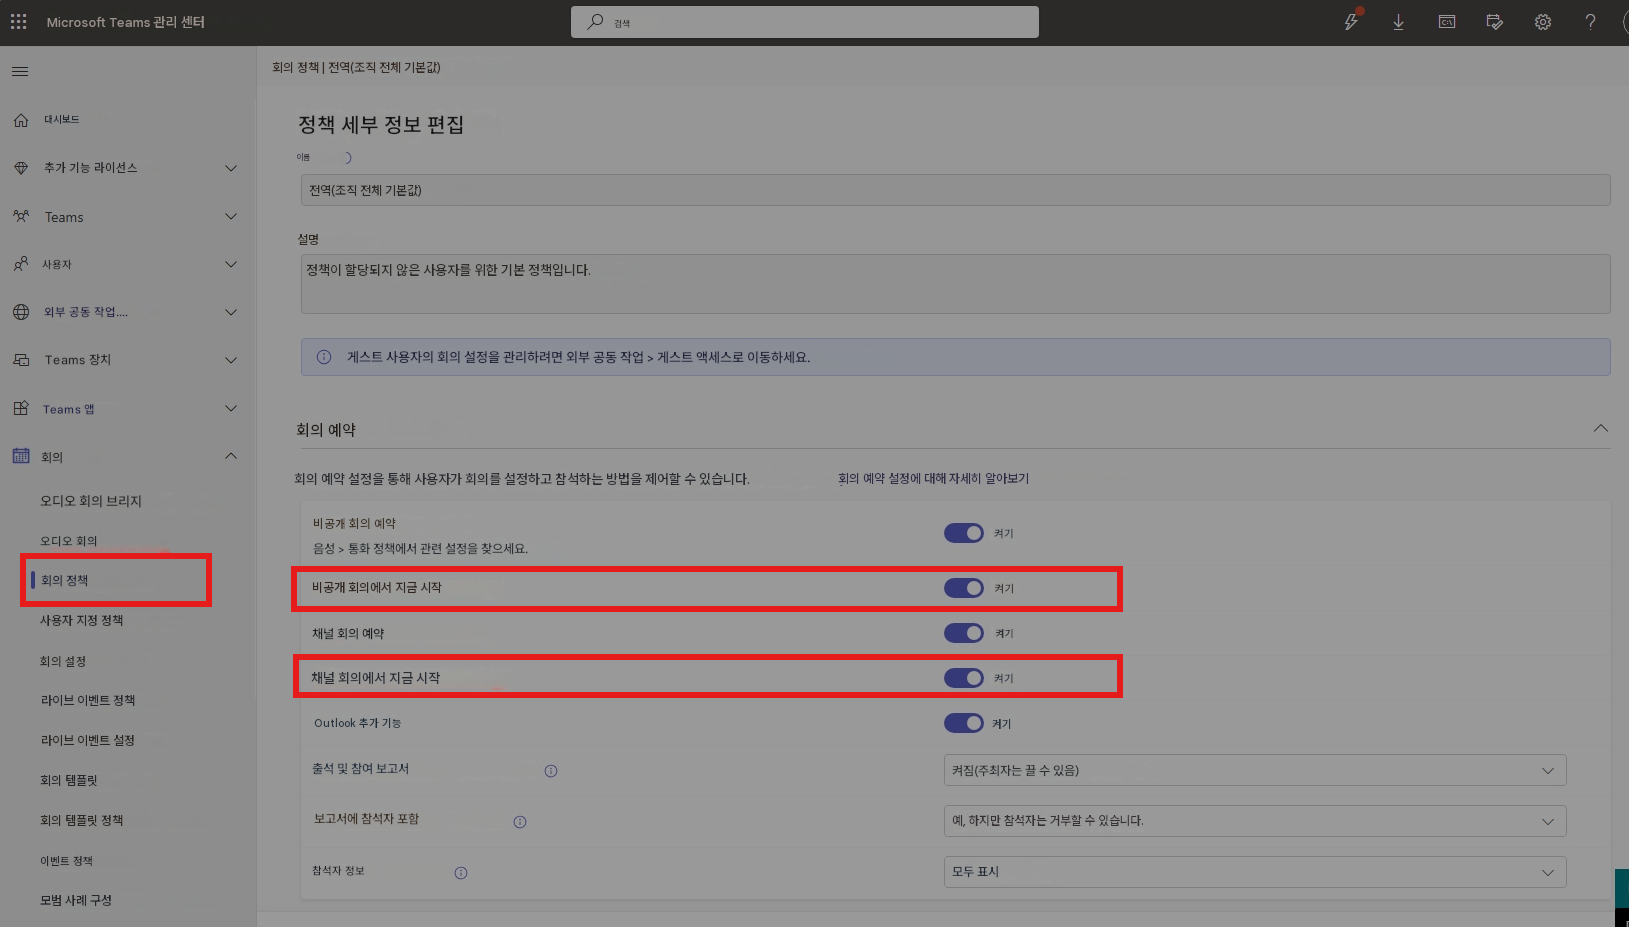Click the Teams 앱 icon
The height and width of the screenshot is (927, 1629).
(x=21, y=408)
